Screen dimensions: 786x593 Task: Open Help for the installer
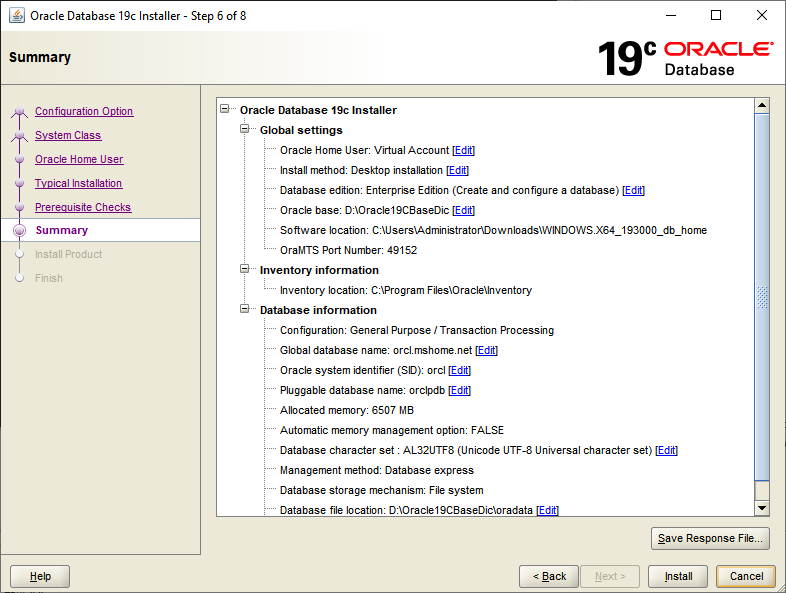pos(40,576)
